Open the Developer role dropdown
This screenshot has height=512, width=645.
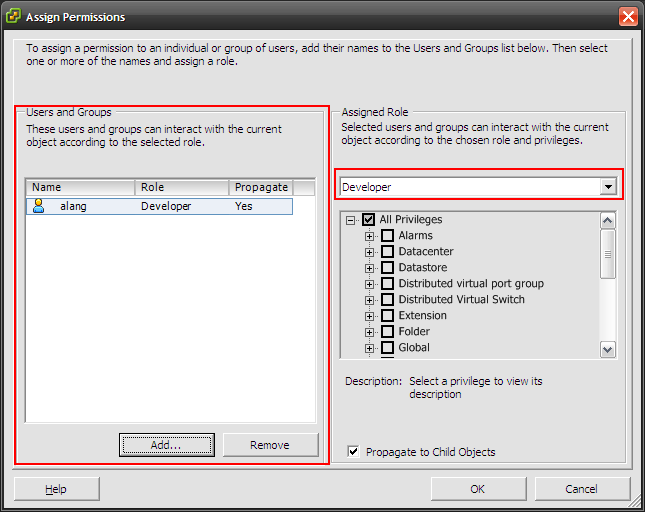608,187
